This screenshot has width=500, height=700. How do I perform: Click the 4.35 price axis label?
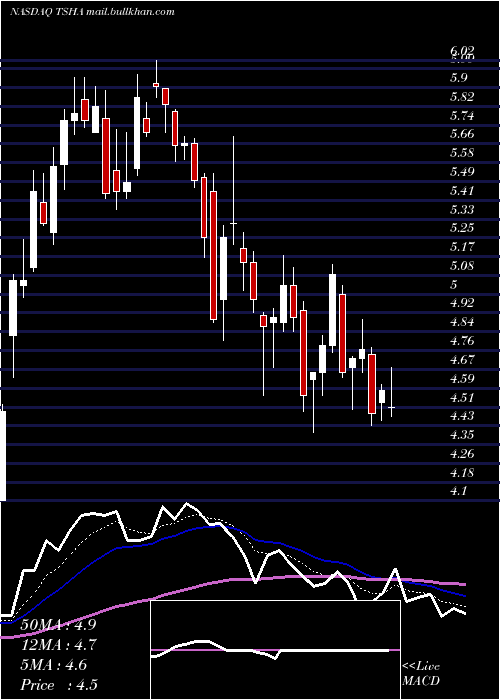coord(462,434)
